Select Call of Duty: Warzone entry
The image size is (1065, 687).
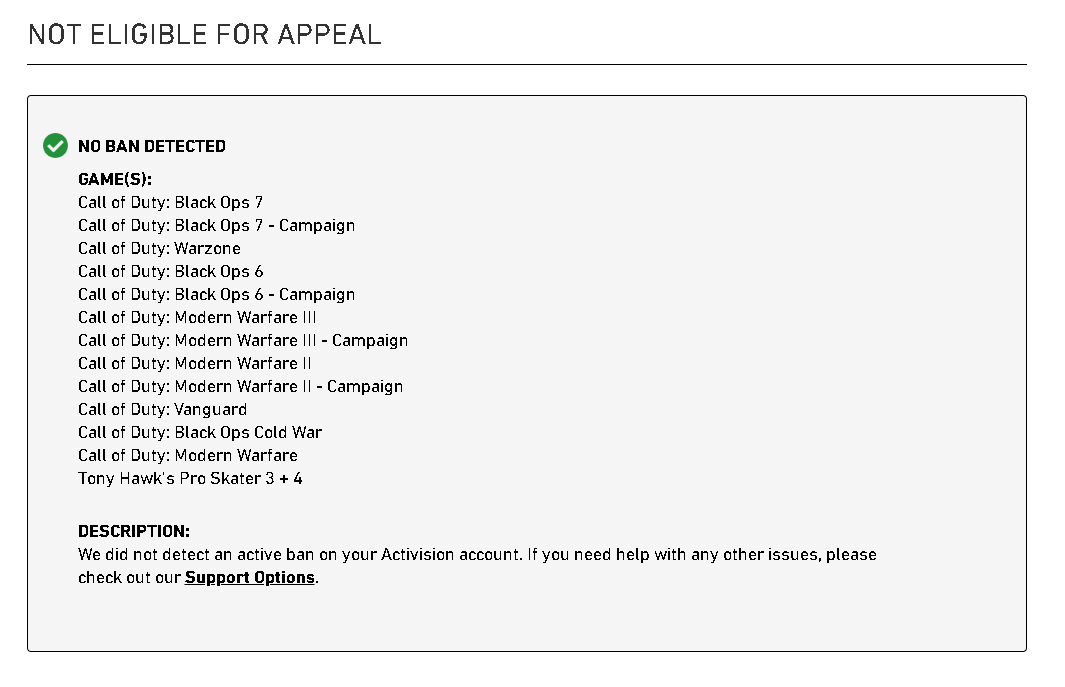[x=159, y=249]
